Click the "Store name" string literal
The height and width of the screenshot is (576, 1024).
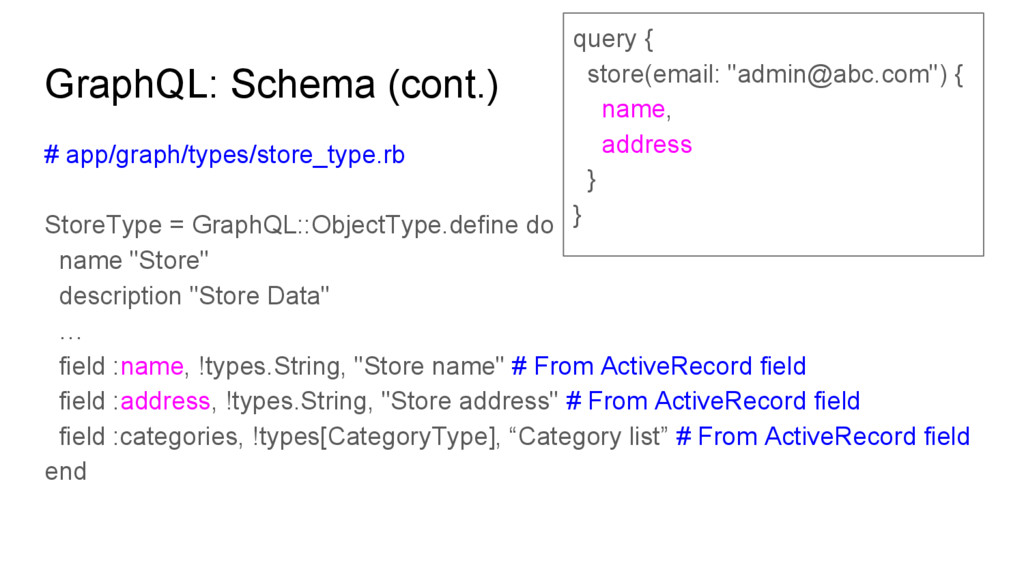(428, 366)
